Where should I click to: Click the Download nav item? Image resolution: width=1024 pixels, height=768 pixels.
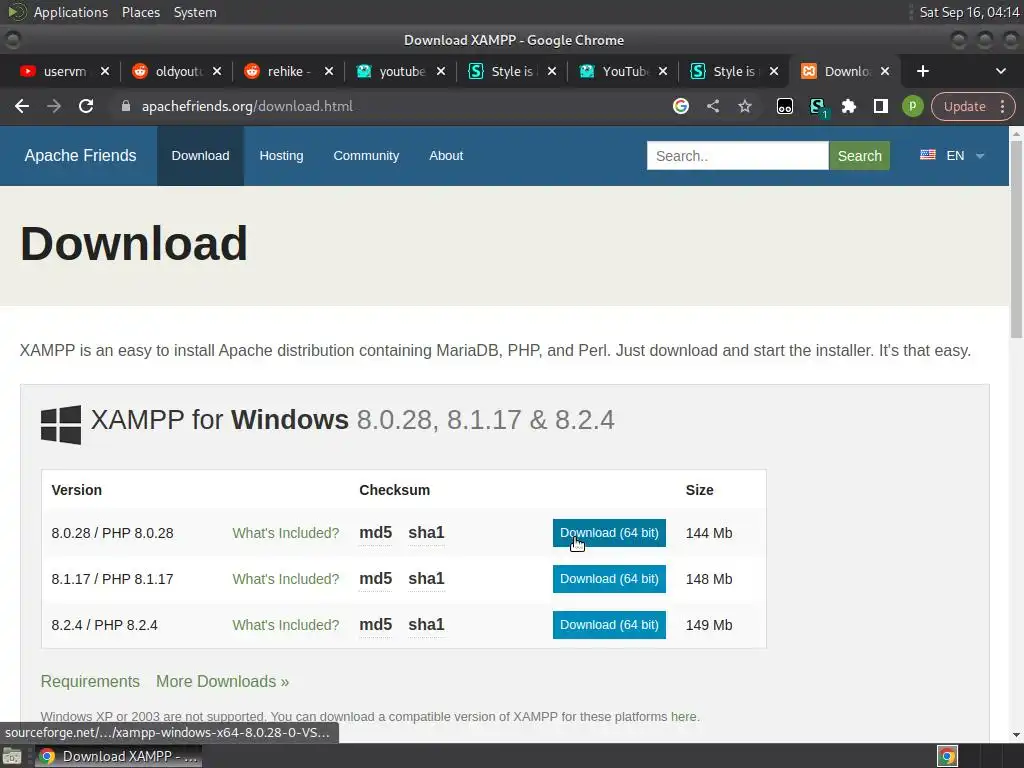(x=200, y=155)
